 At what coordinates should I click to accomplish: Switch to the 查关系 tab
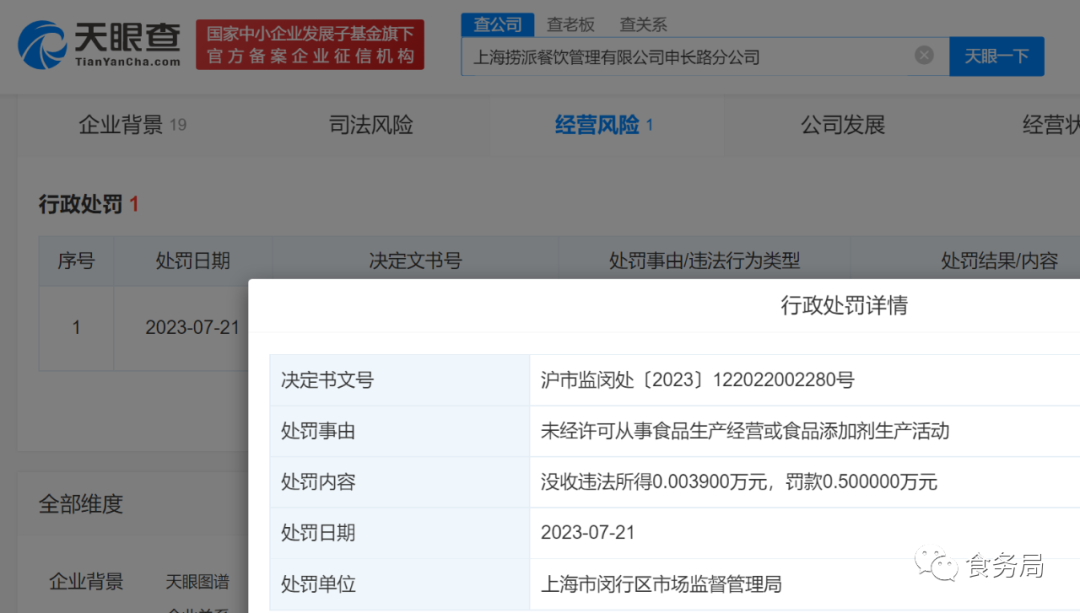coord(643,25)
